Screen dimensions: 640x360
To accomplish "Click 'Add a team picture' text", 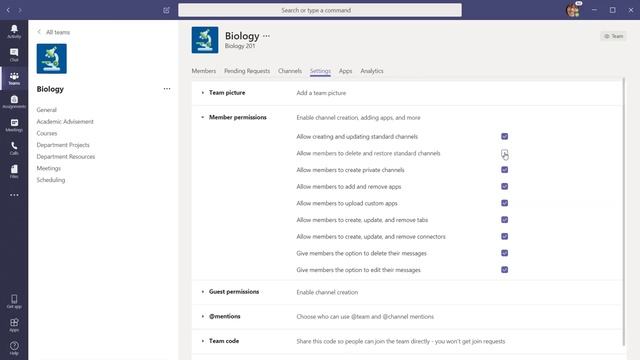I will pyautogui.click(x=321, y=93).
